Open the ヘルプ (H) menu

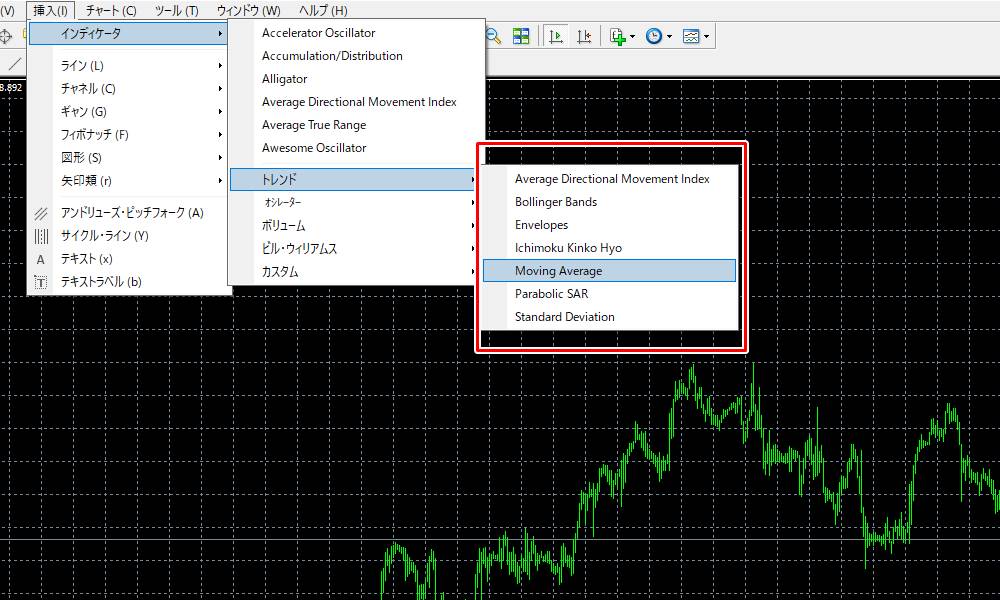323,10
